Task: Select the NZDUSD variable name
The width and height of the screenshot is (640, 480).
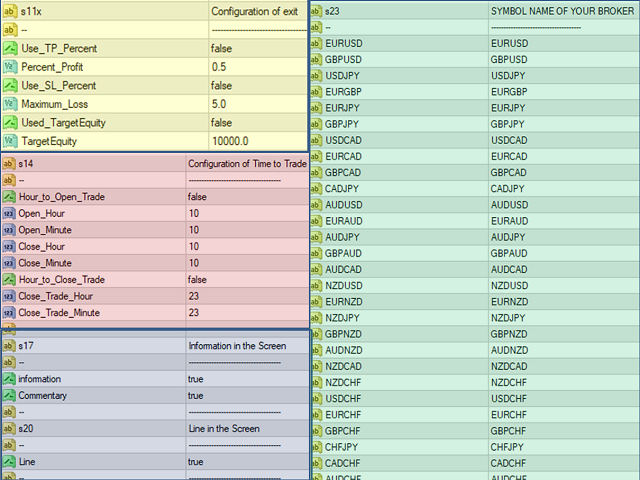Action: (x=344, y=286)
